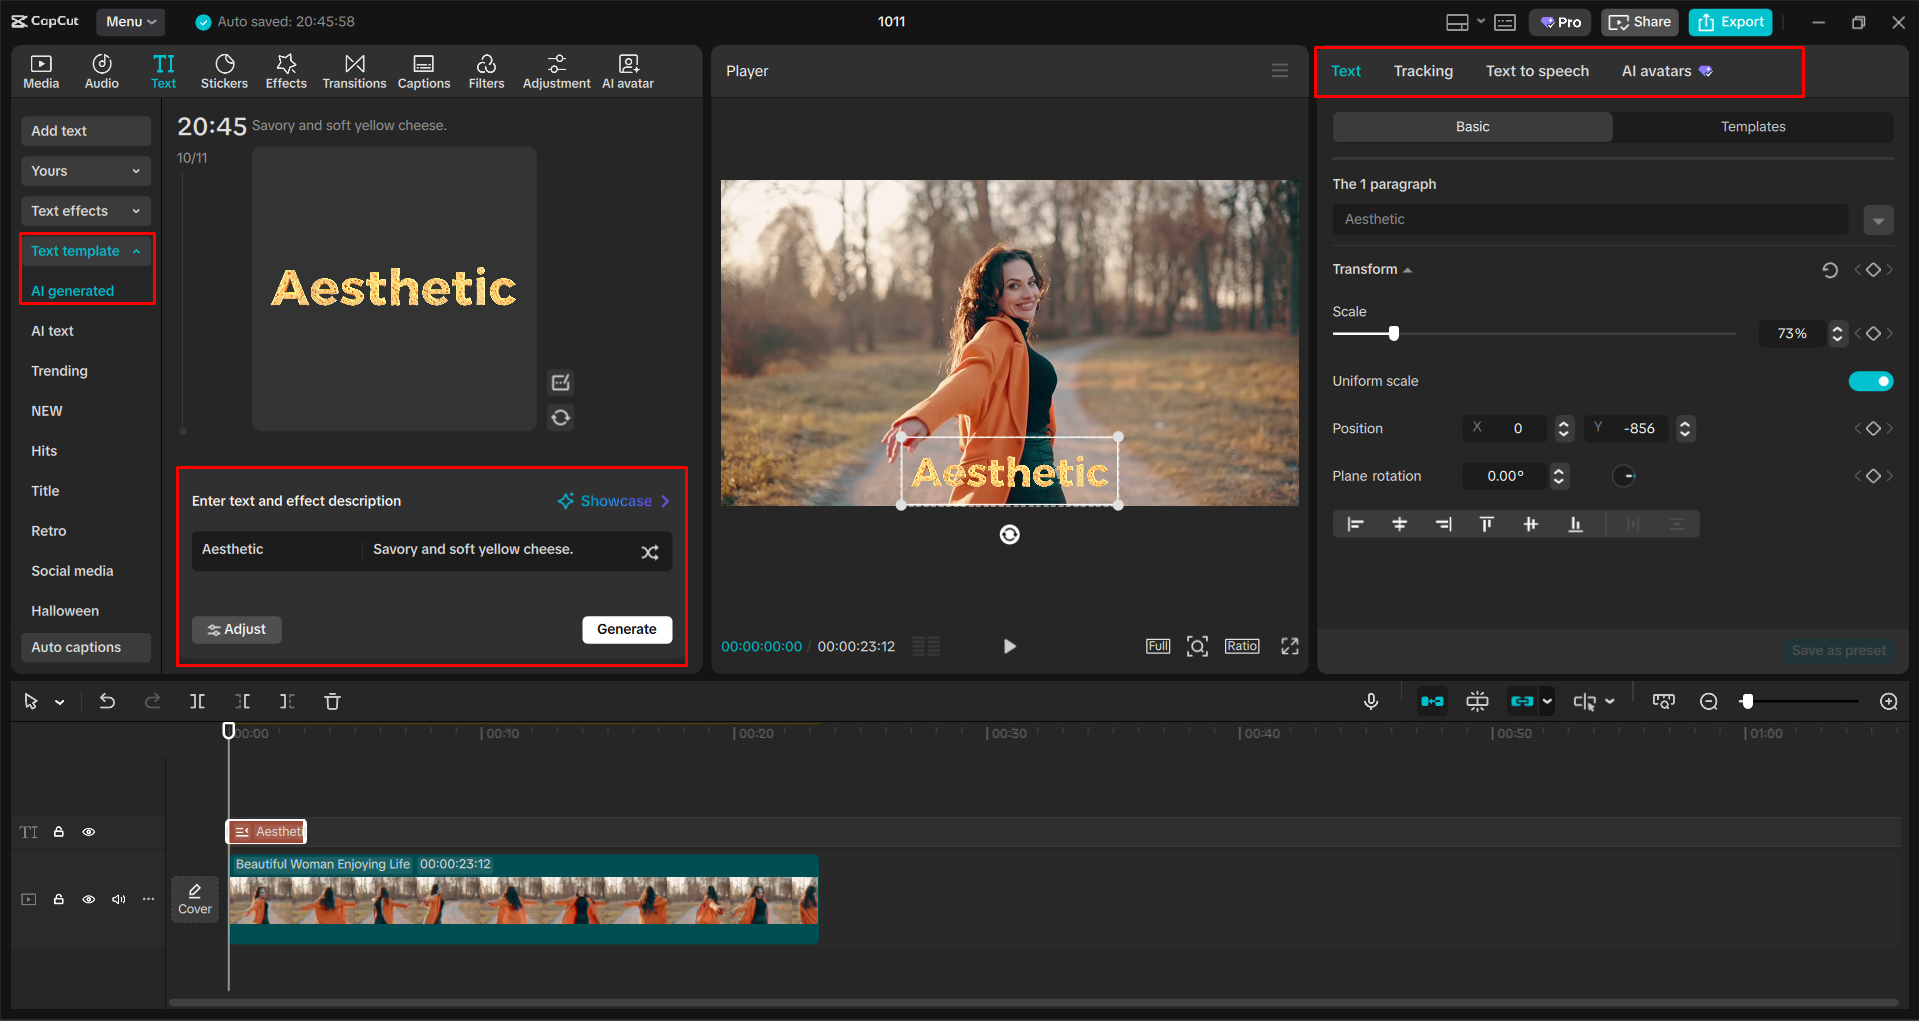Open the Transitions panel
The image size is (1919, 1021).
(354, 70)
